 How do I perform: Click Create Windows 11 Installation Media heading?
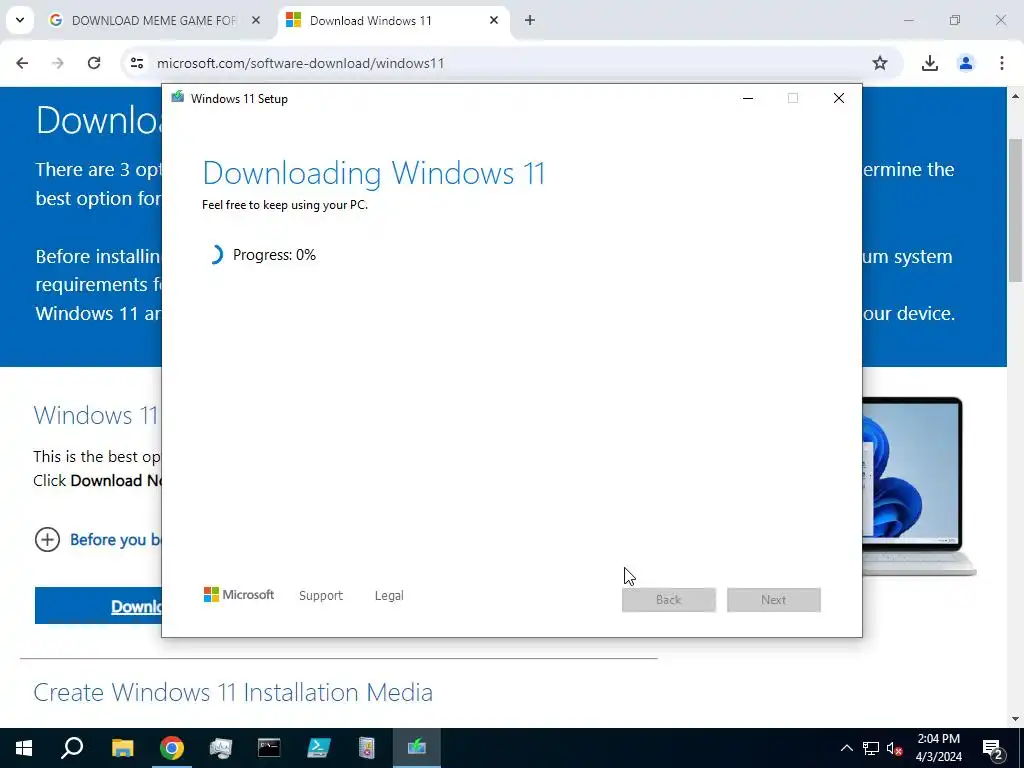click(x=233, y=692)
